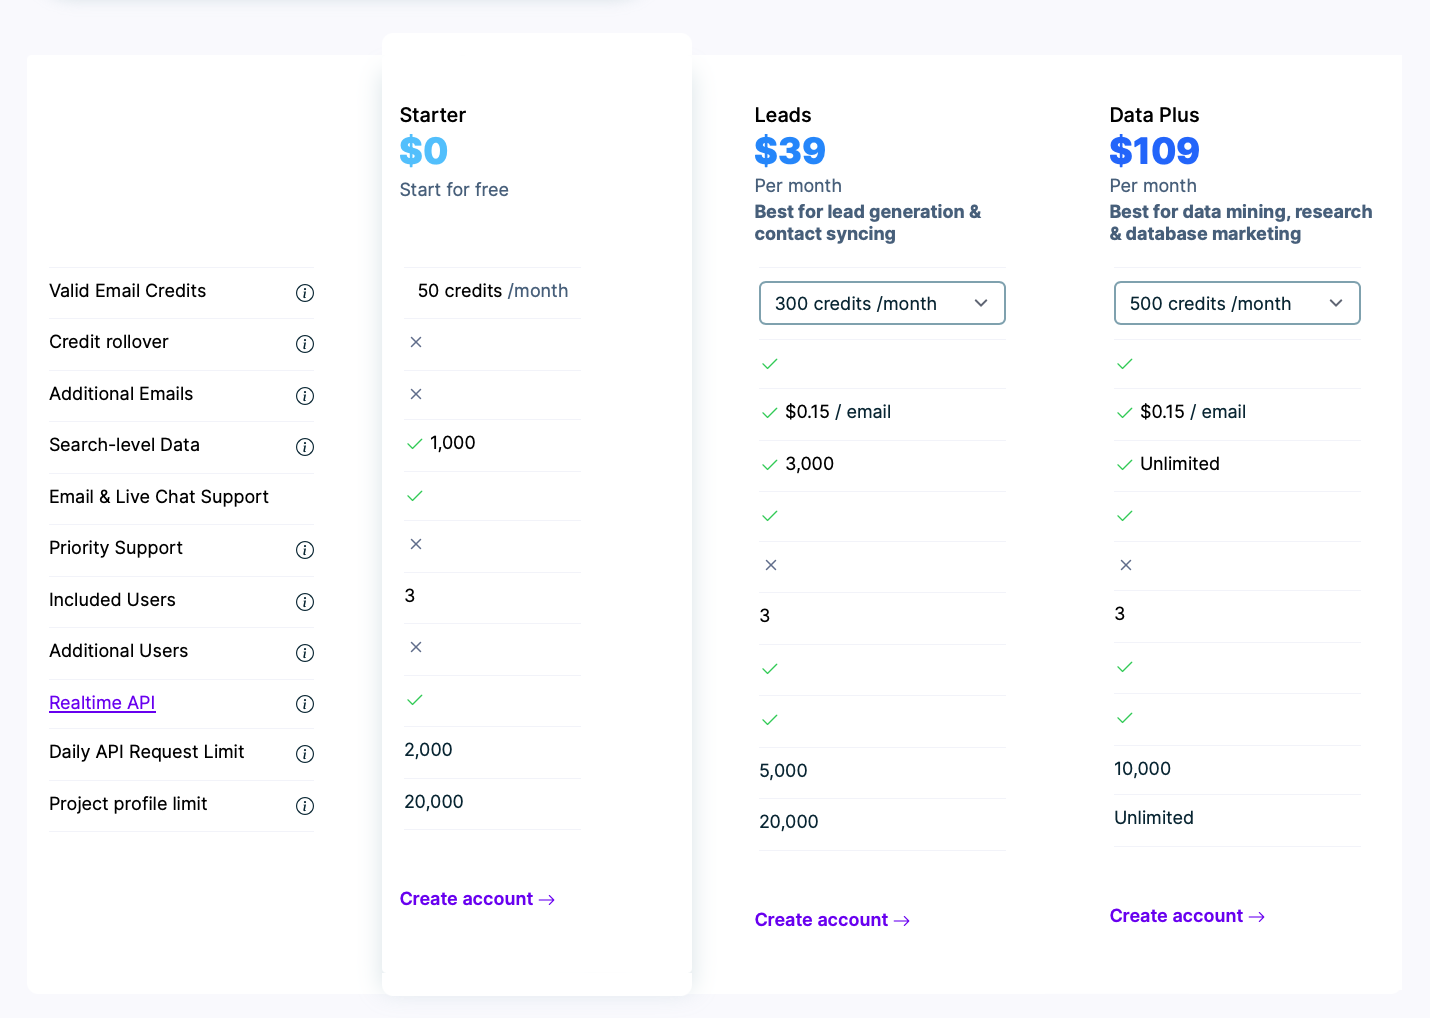Open the Realtime API link

coord(102,703)
